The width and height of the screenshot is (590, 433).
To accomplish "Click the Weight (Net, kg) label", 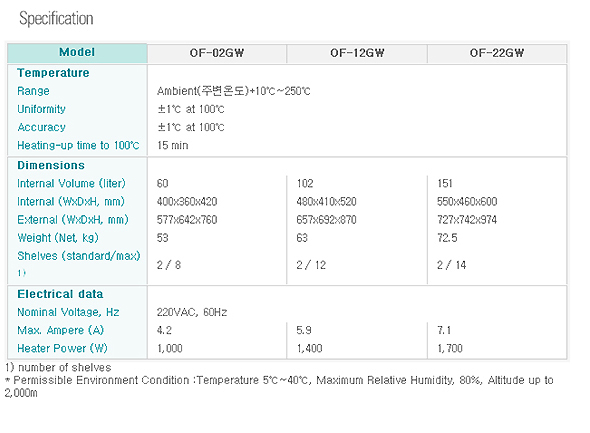I will [x=58, y=238].
